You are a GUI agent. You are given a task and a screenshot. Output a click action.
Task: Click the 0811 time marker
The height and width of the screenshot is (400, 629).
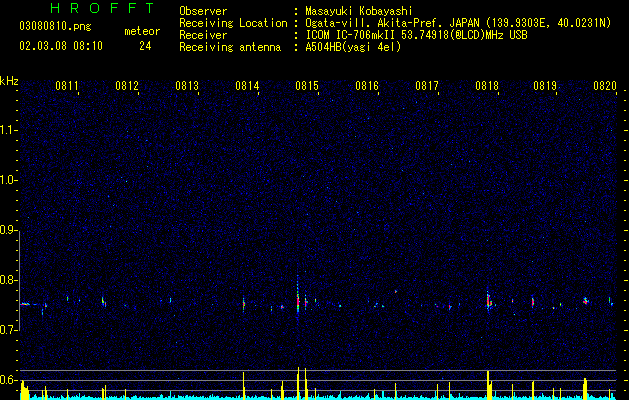tap(67, 86)
